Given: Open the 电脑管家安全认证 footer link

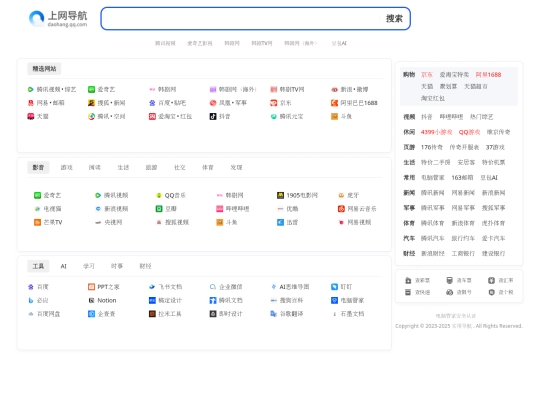Looking at the screenshot, I should (x=456, y=316).
